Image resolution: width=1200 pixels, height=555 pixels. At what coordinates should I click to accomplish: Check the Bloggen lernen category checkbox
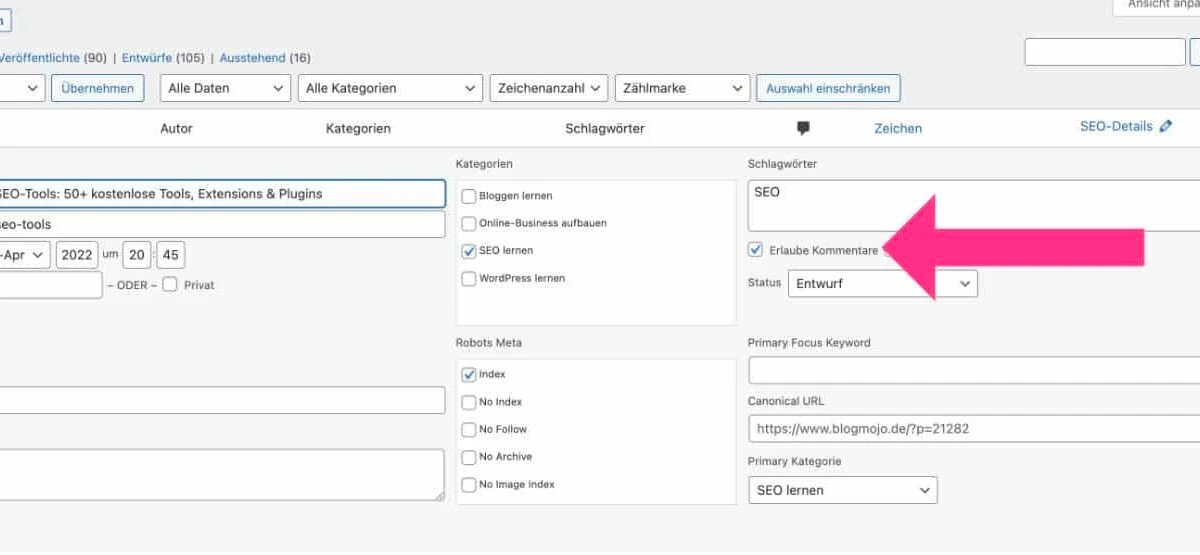(x=469, y=196)
